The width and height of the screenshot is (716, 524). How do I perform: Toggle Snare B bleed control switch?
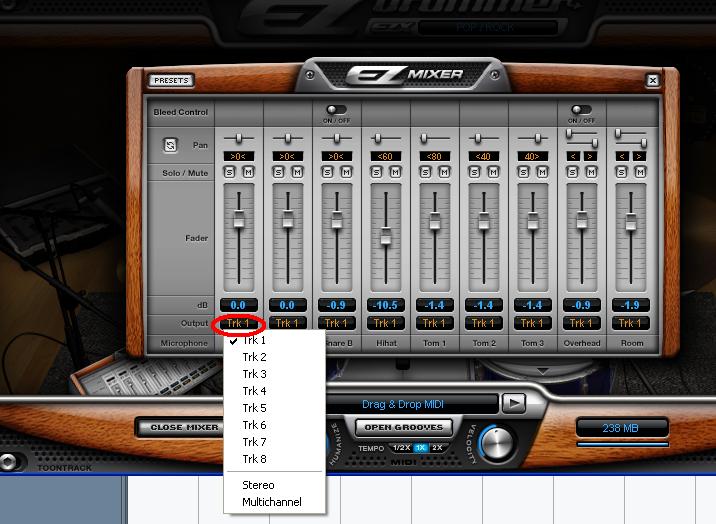[x=337, y=110]
